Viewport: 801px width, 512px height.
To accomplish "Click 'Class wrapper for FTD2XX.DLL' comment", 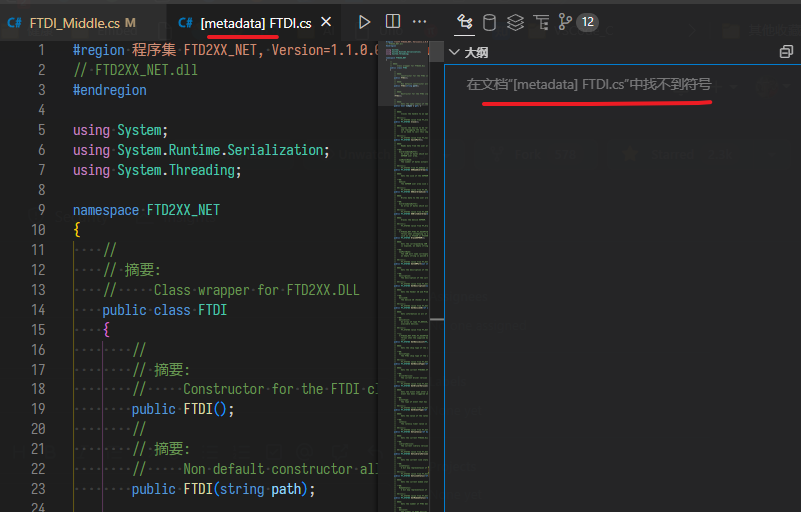I will point(256,290).
